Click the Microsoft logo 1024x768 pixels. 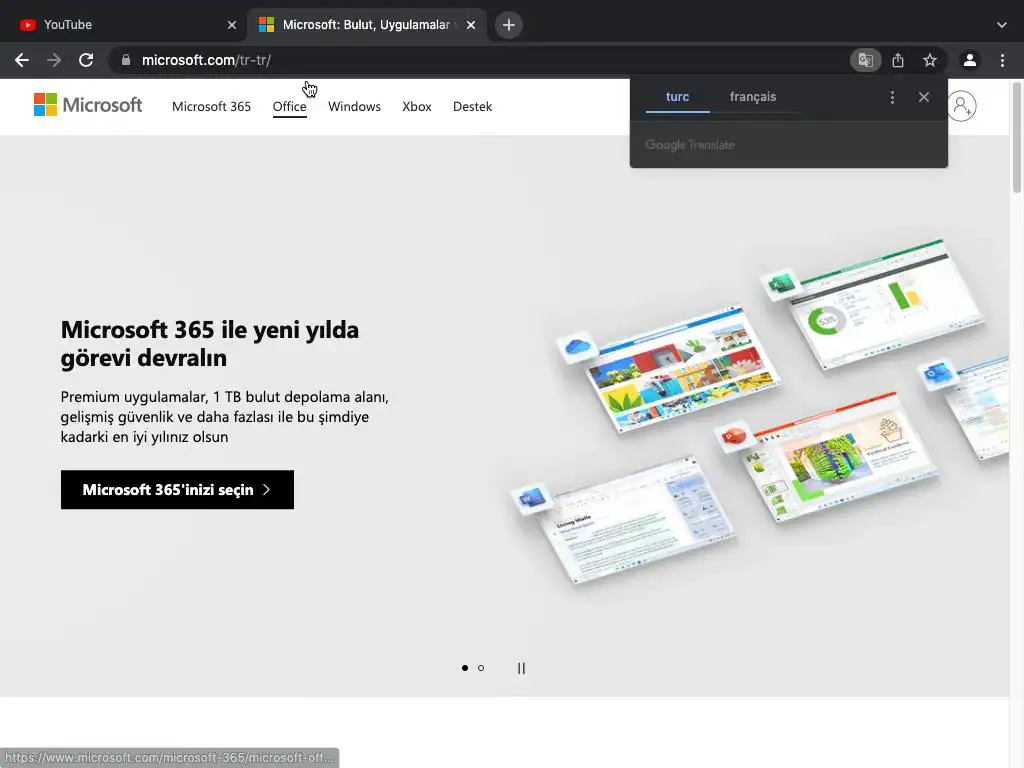pos(88,105)
